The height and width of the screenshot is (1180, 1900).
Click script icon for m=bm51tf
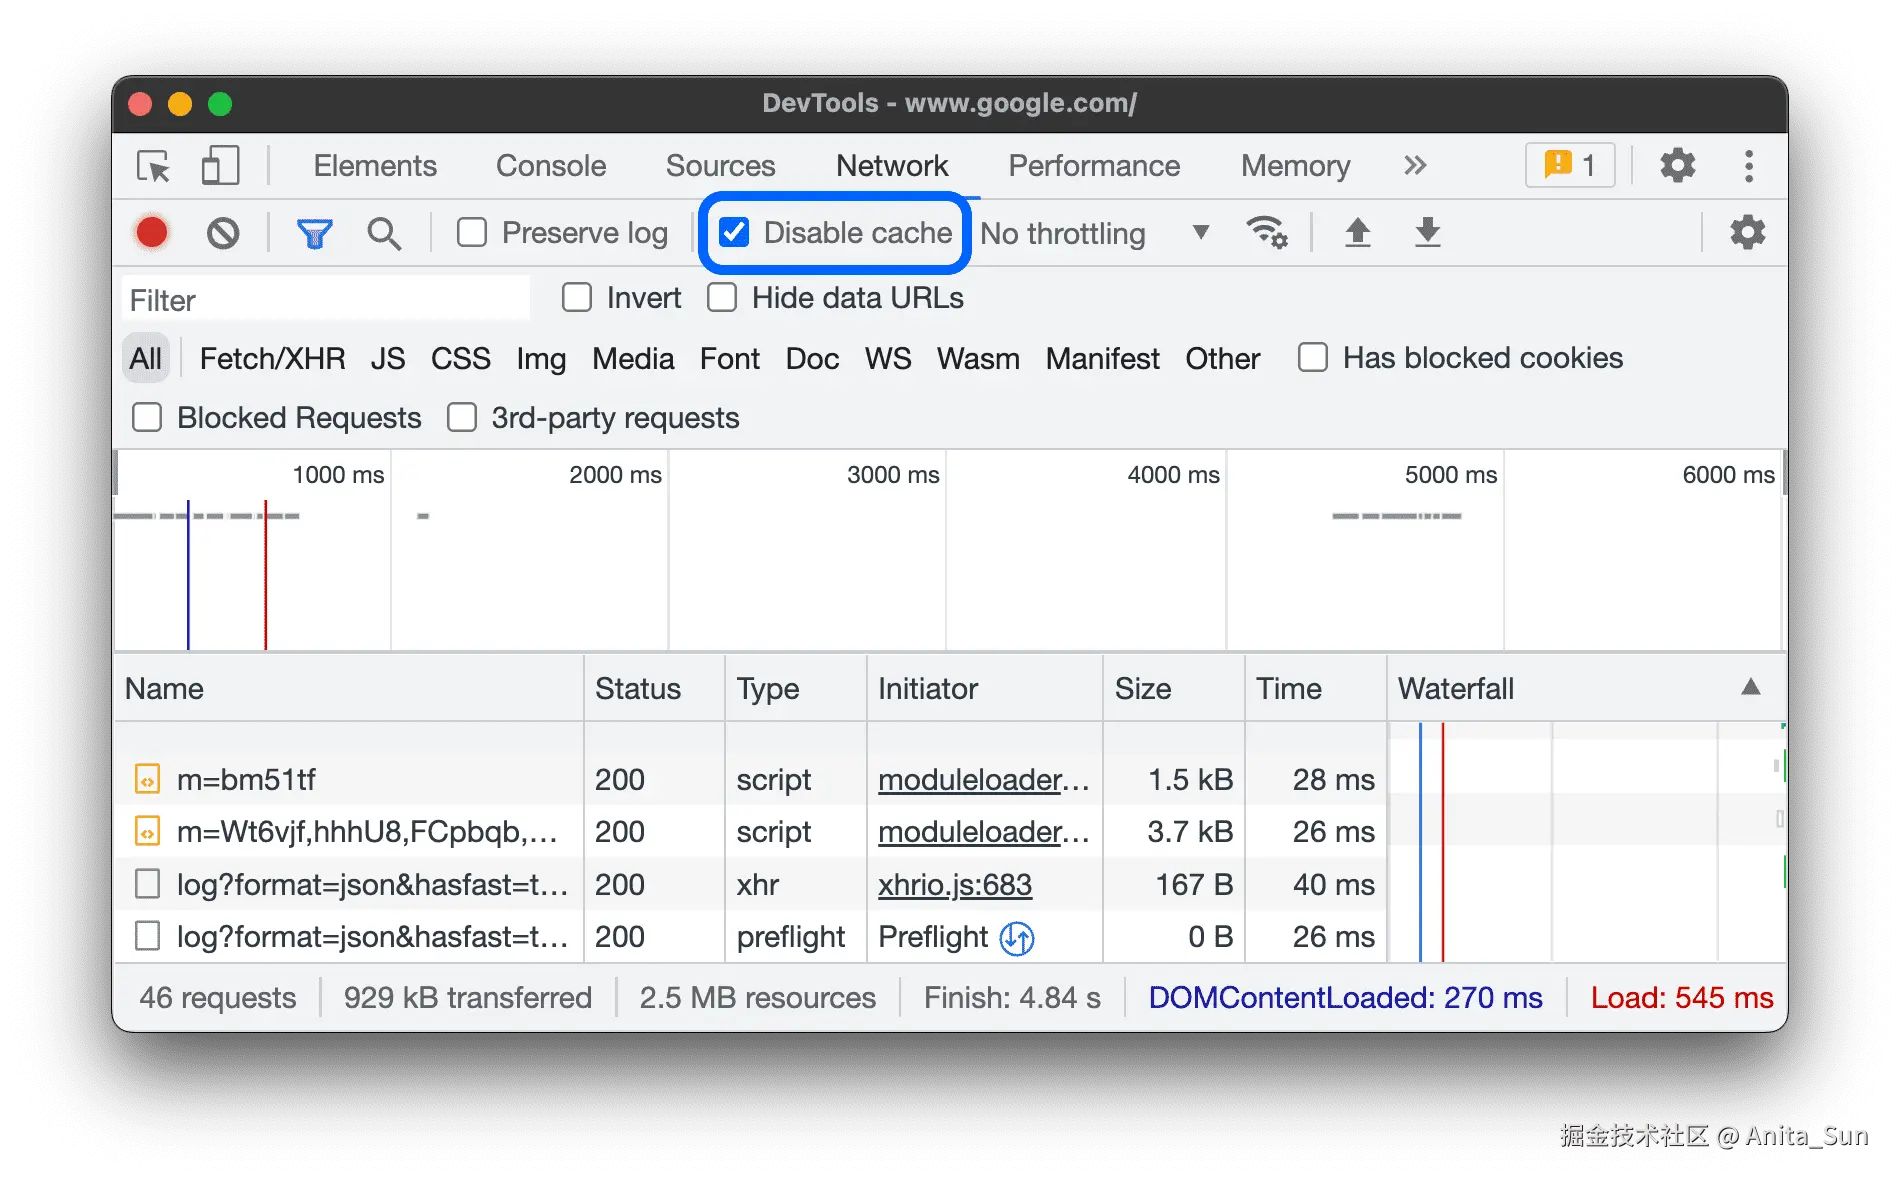pos(147,779)
